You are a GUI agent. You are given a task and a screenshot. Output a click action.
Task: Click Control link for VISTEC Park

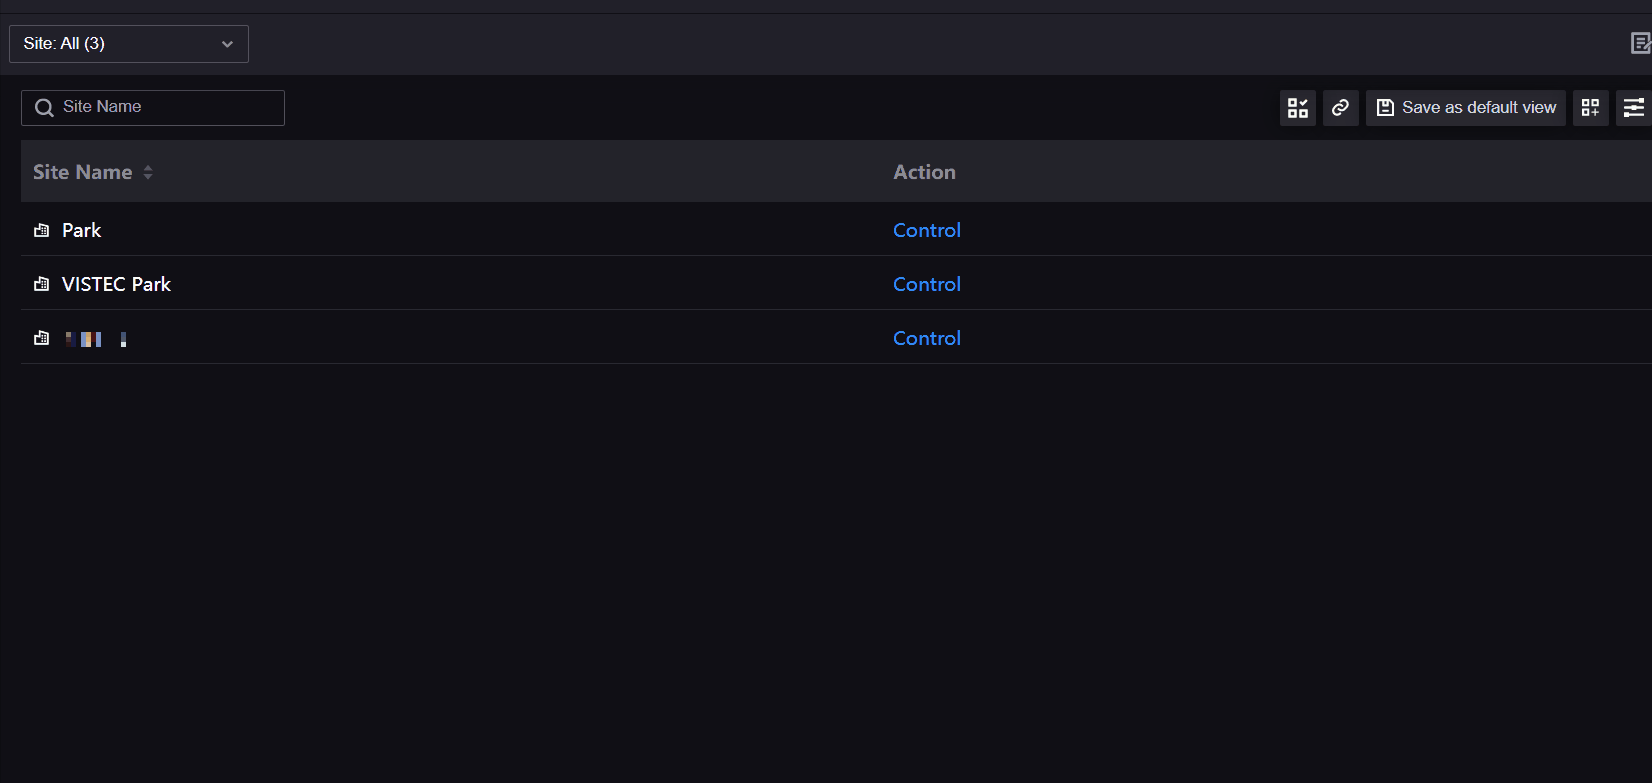(926, 285)
